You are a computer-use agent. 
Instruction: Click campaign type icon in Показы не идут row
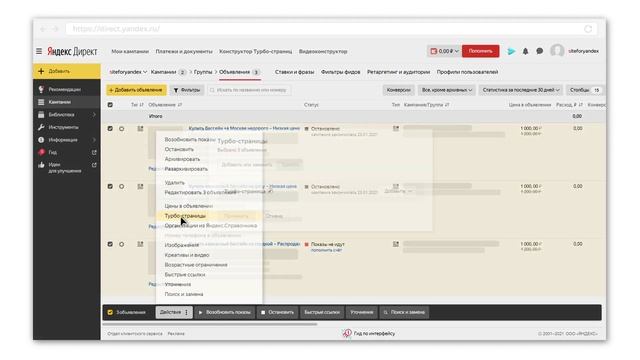click(x=396, y=244)
